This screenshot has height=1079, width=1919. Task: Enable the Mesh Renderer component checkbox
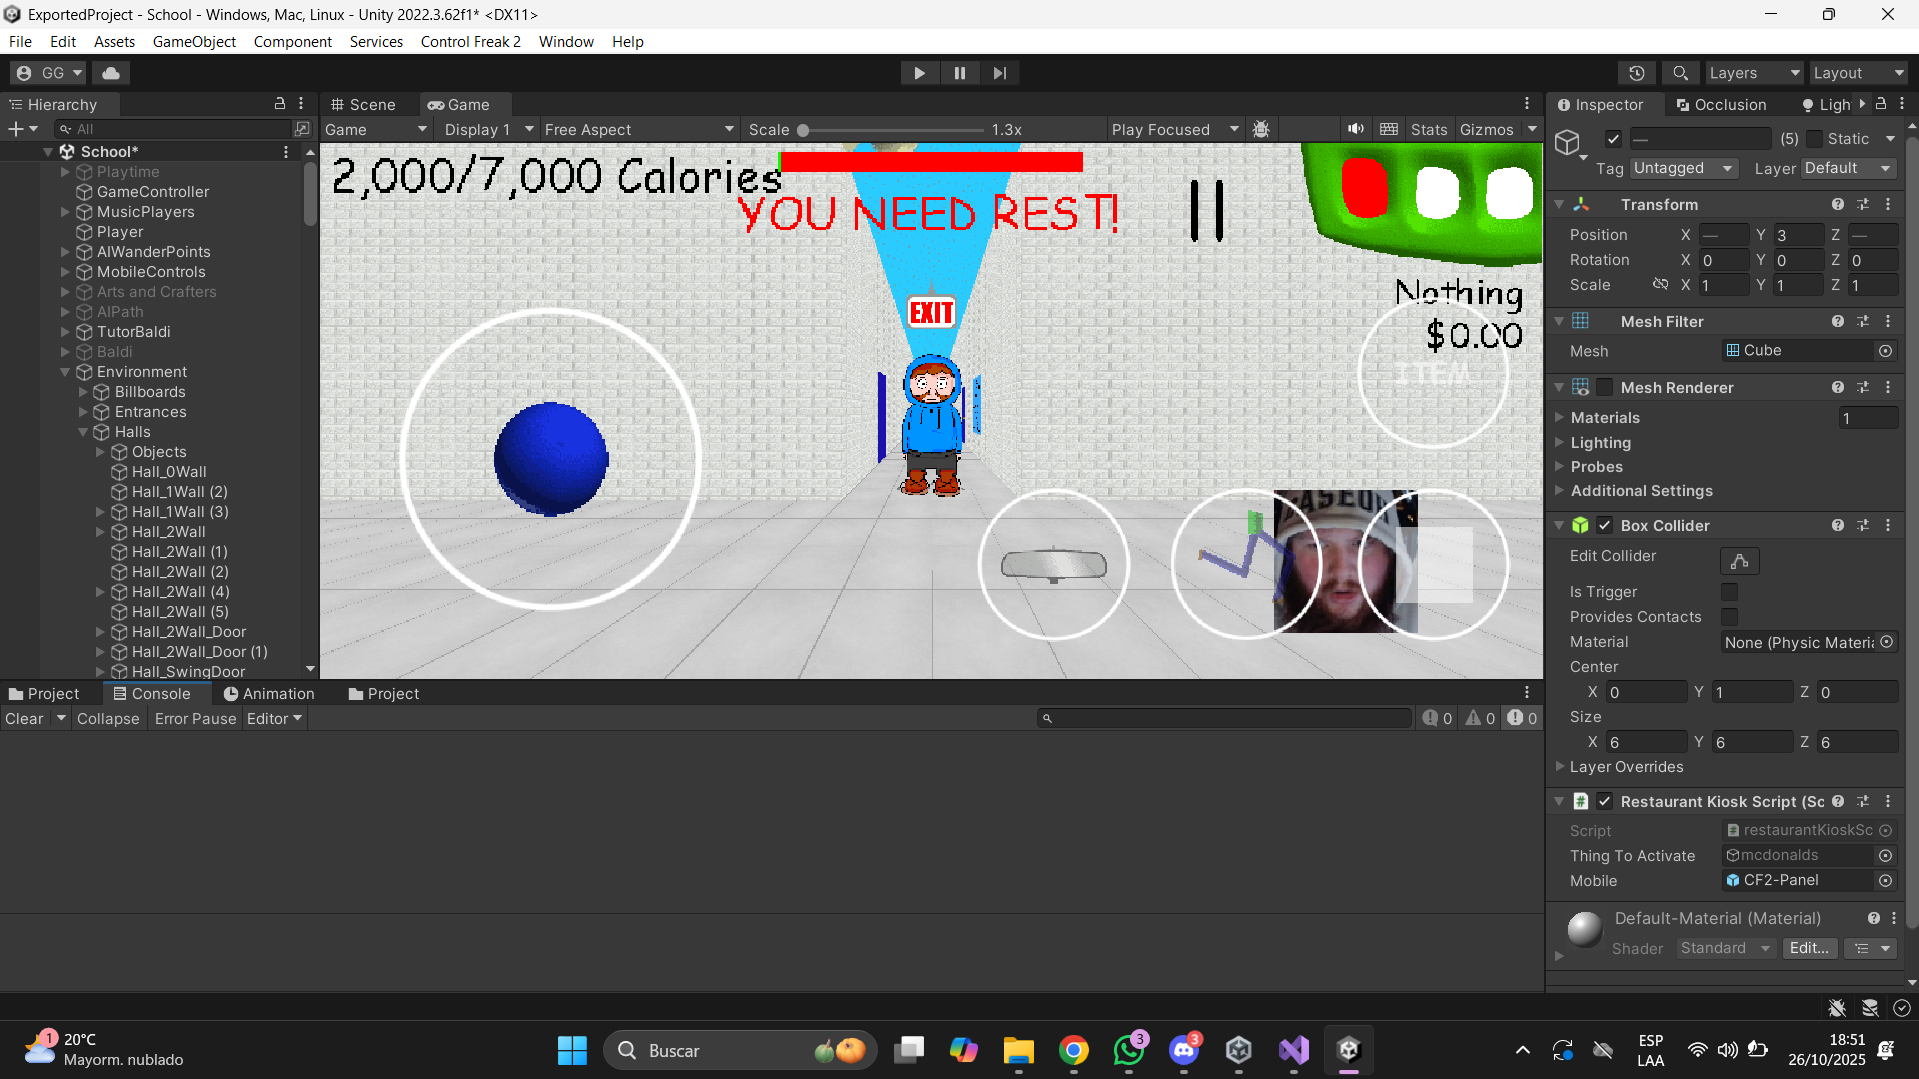pos(1605,387)
